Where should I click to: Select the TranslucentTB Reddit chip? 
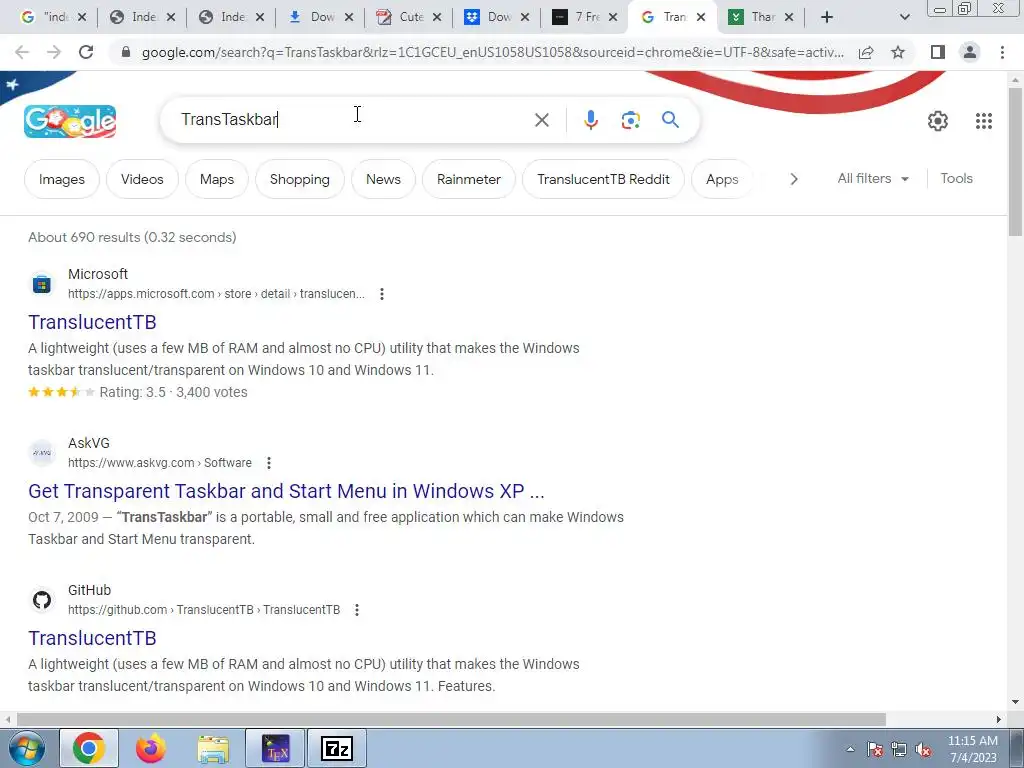(603, 179)
